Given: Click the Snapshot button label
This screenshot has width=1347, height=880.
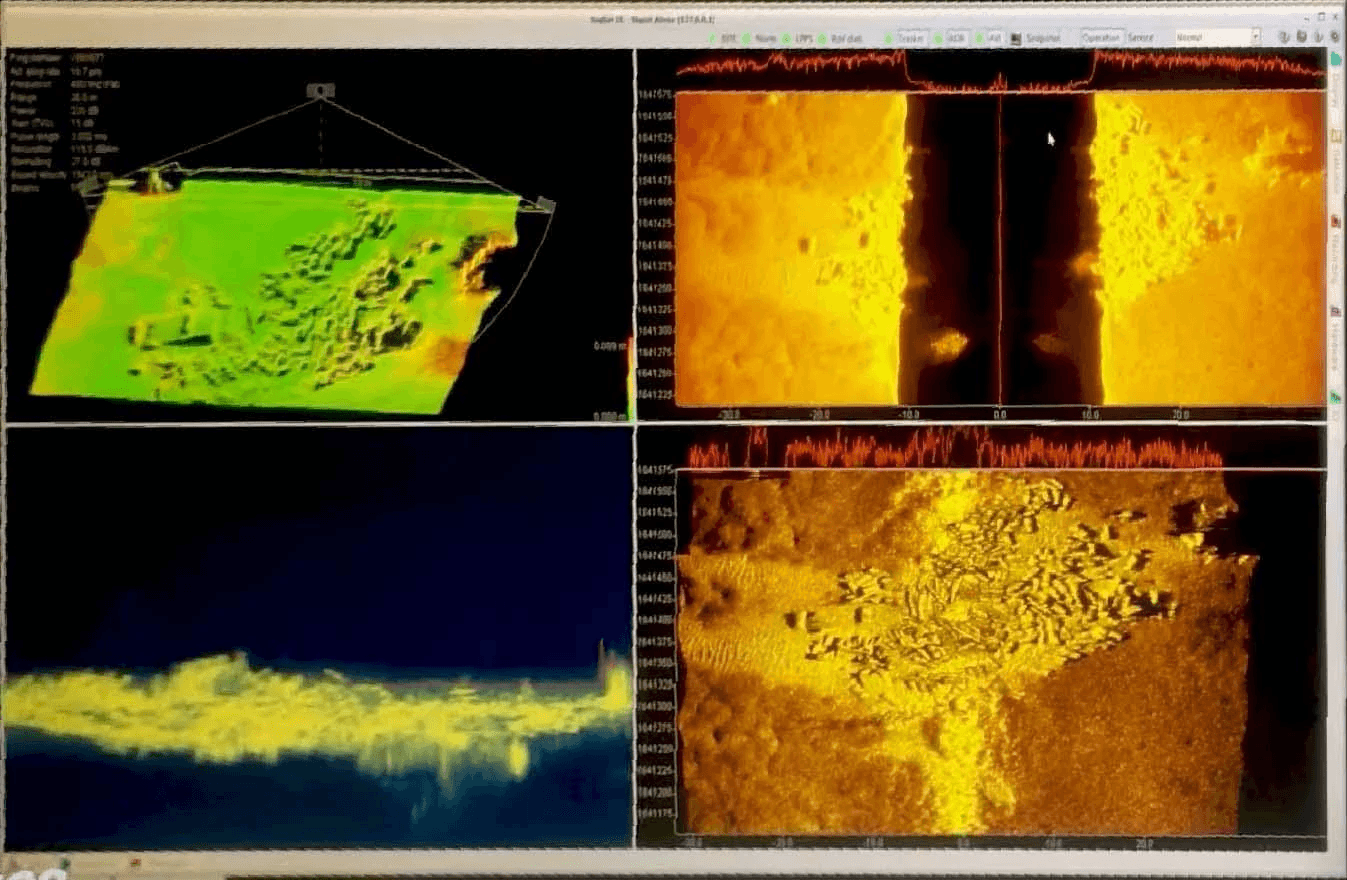Looking at the screenshot, I should (x=1041, y=38).
